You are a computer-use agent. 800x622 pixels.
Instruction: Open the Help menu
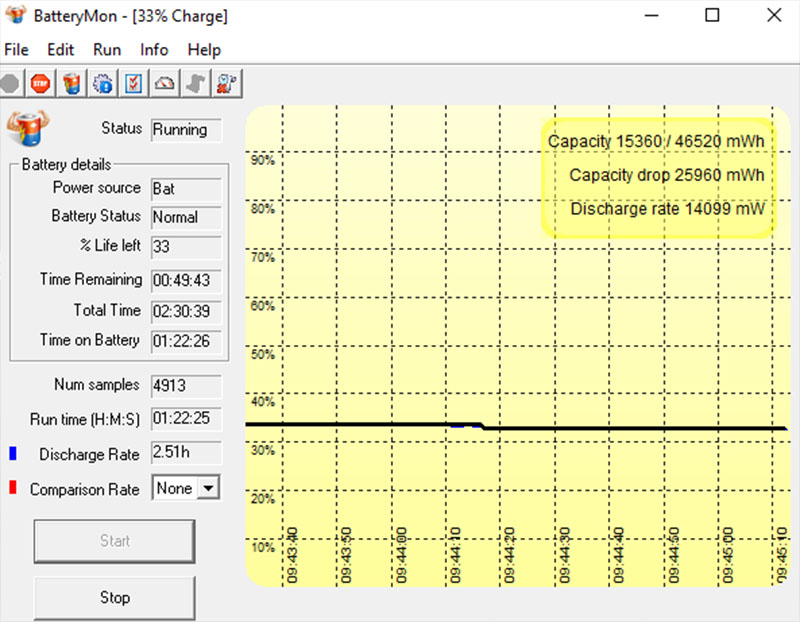204,50
